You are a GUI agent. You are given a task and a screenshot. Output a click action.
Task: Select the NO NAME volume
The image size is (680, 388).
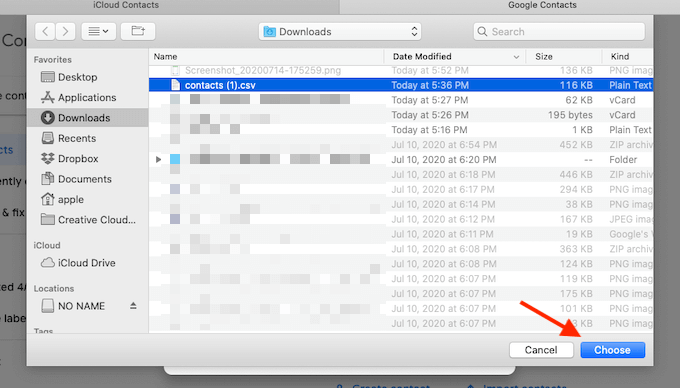click(82, 306)
